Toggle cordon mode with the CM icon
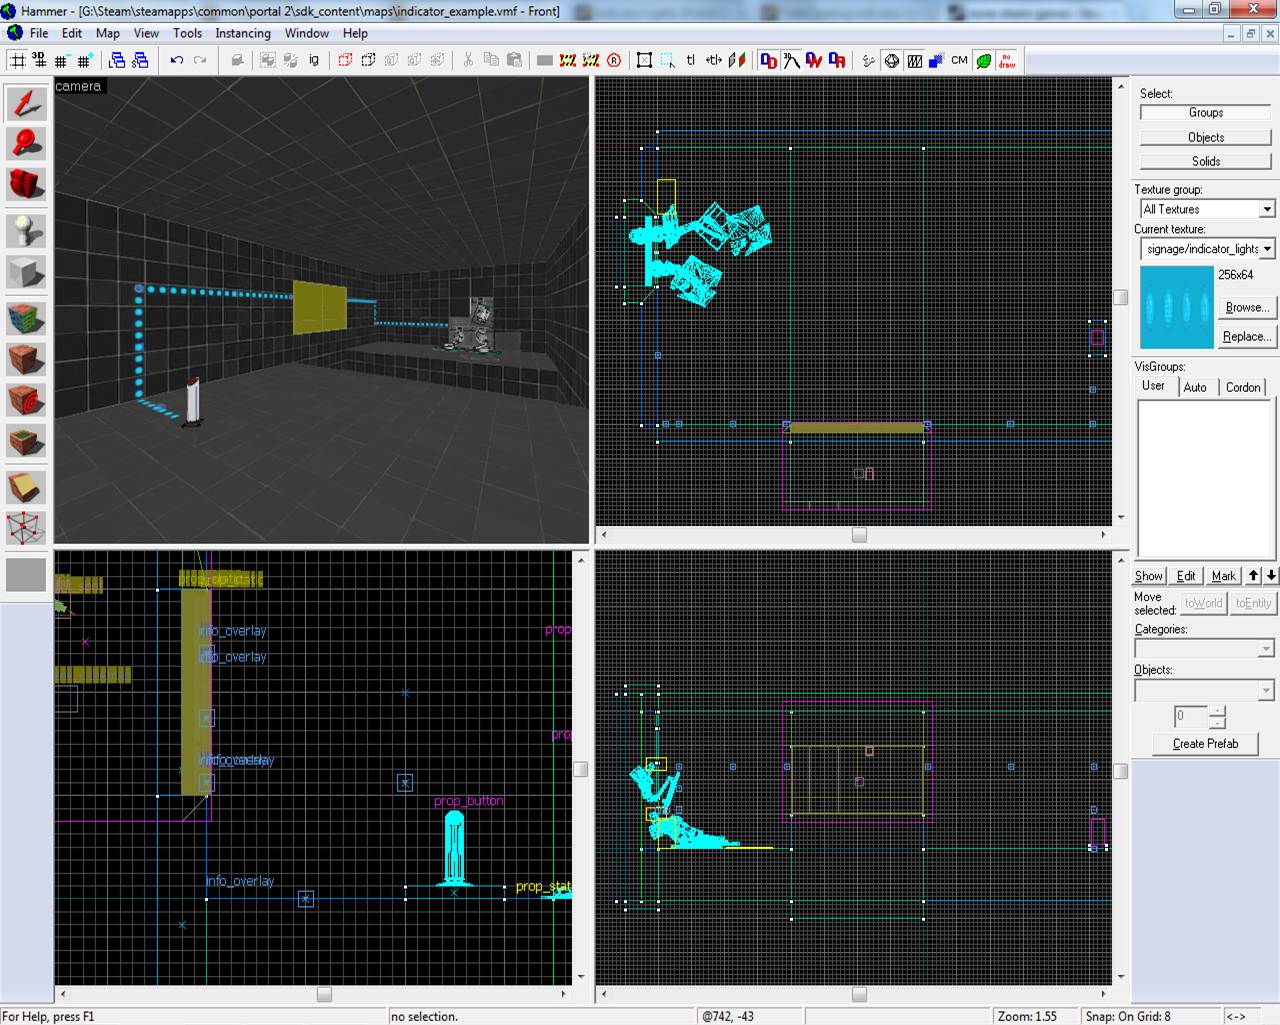This screenshot has width=1280, height=1025. [958, 60]
